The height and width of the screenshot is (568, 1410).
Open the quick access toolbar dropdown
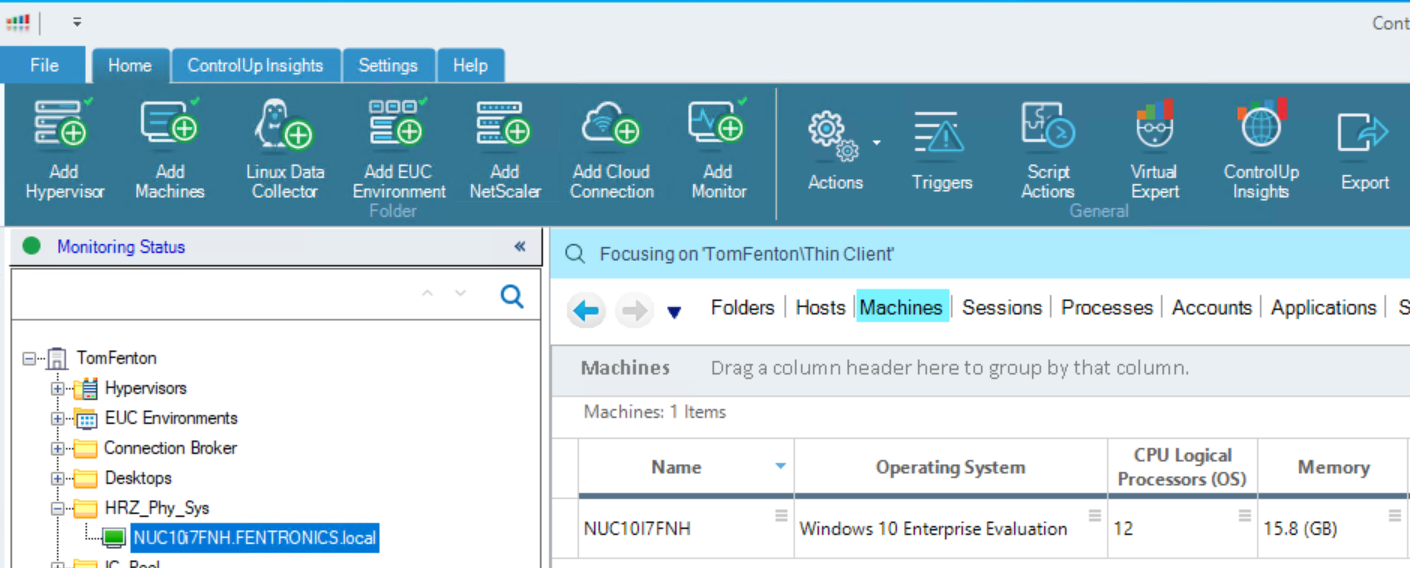[x=77, y=22]
